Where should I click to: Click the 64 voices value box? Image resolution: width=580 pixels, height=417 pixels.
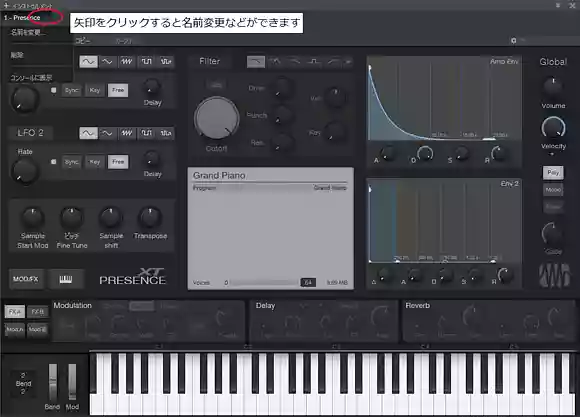coord(308,283)
